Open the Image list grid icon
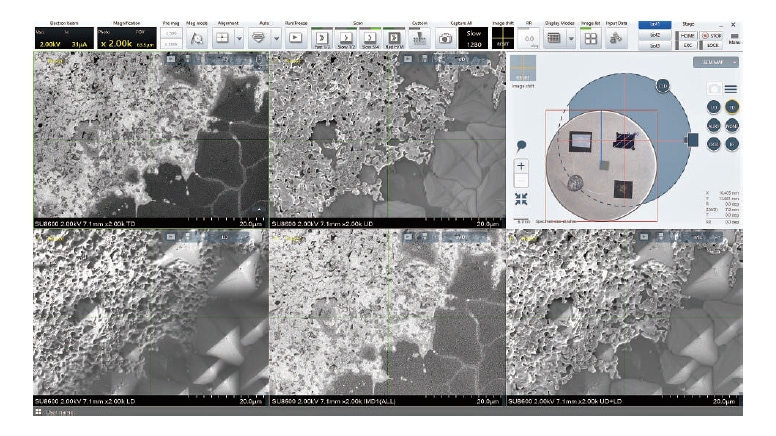The width and height of the screenshot is (776, 436). (591, 37)
